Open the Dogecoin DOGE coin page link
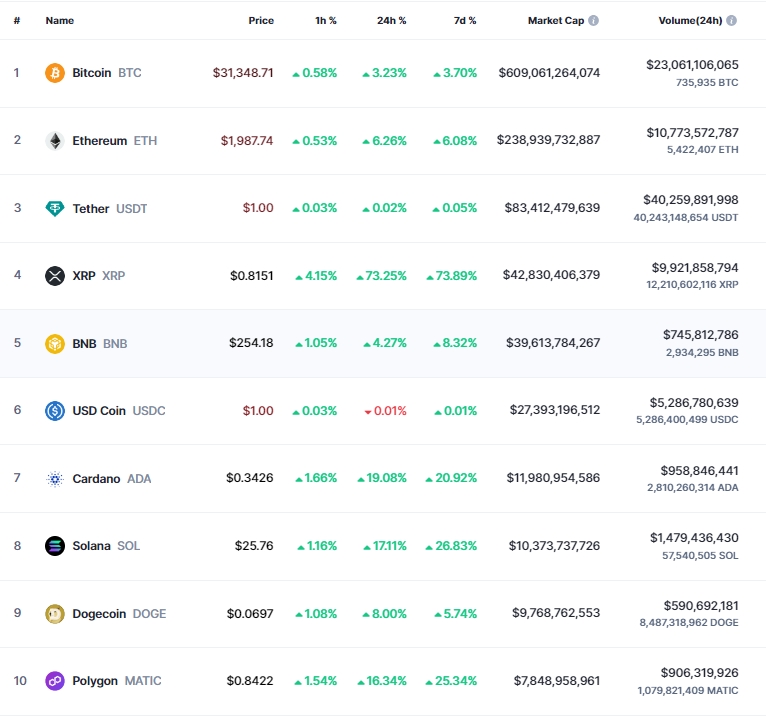The height and width of the screenshot is (721, 766). pyautogui.click(x=119, y=614)
